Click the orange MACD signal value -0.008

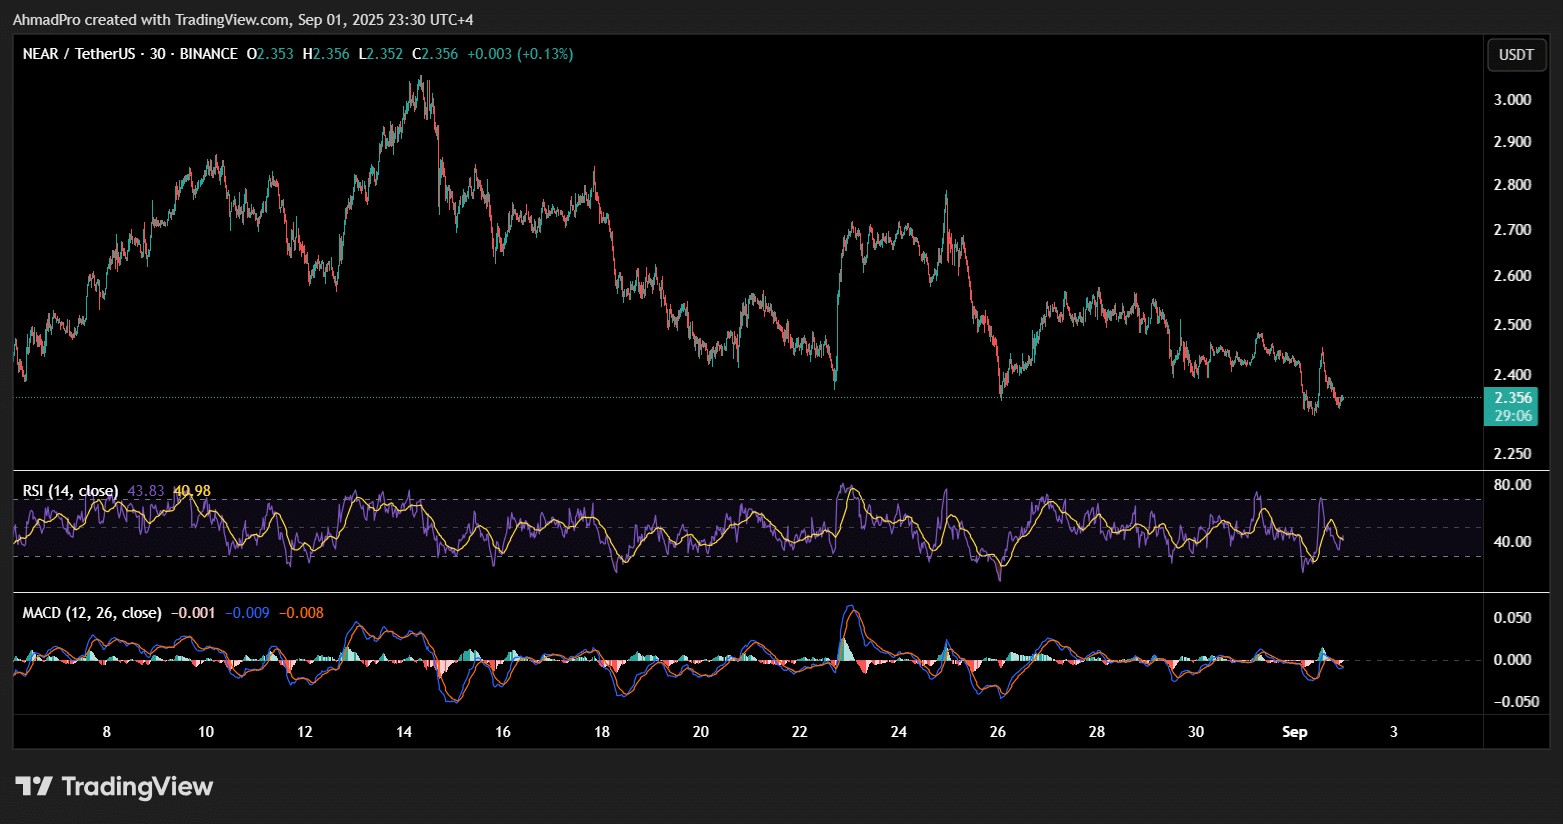[x=301, y=612]
